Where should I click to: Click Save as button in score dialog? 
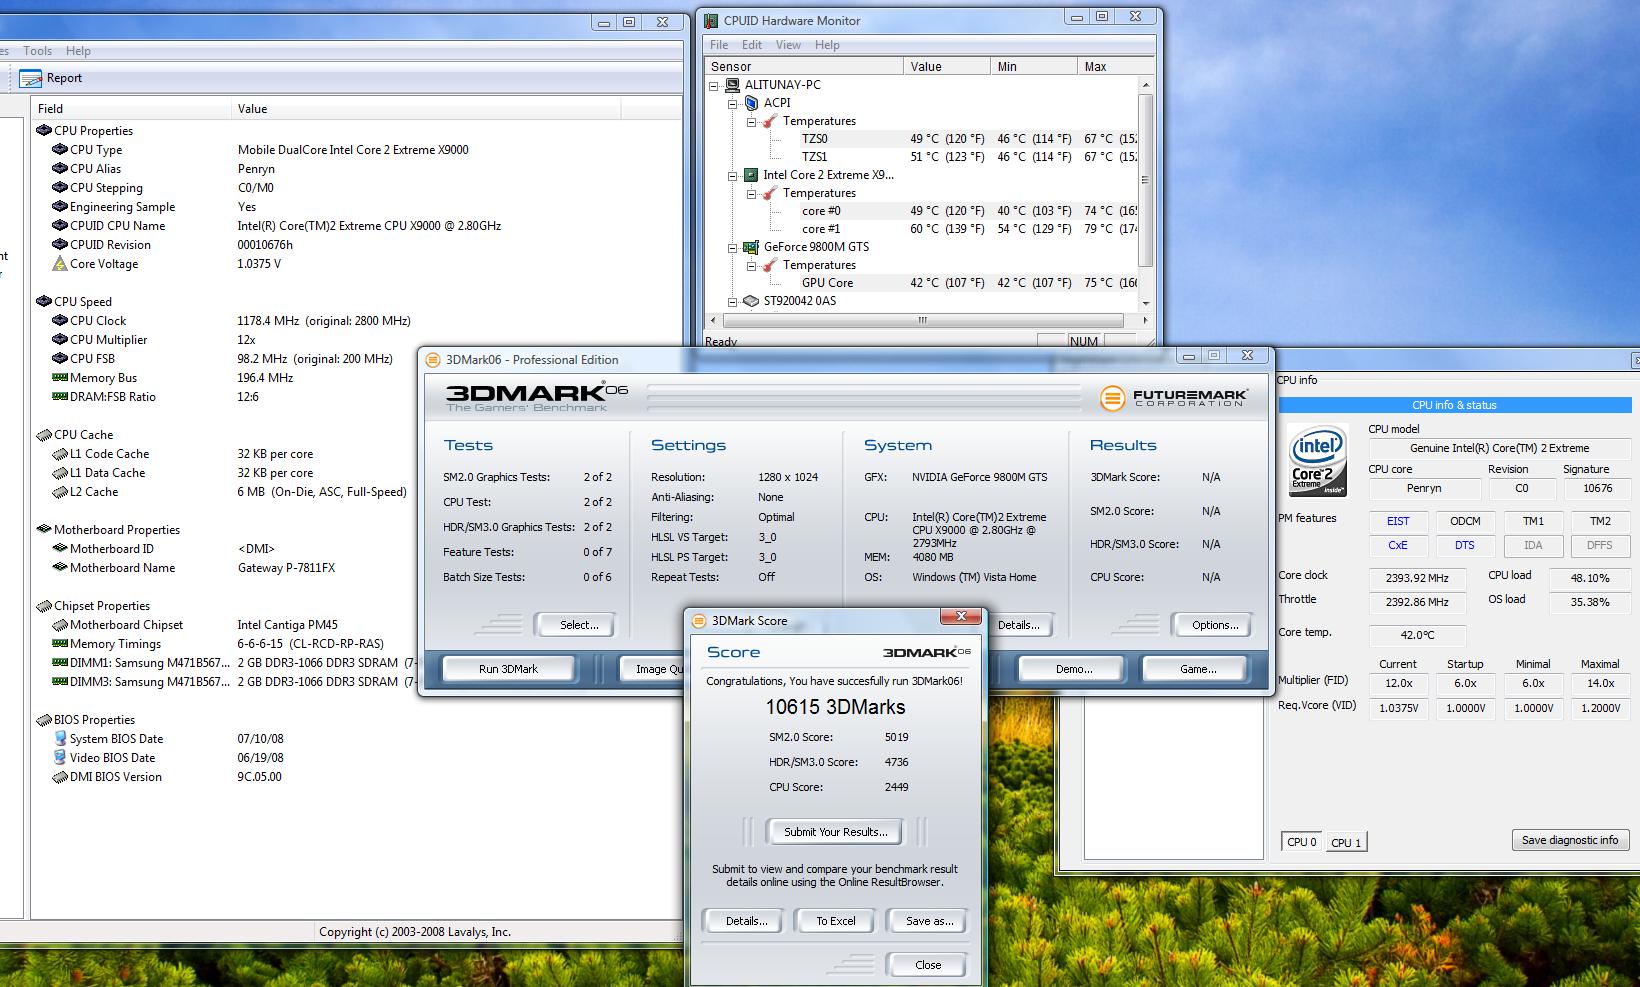click(x=929, y=921)
